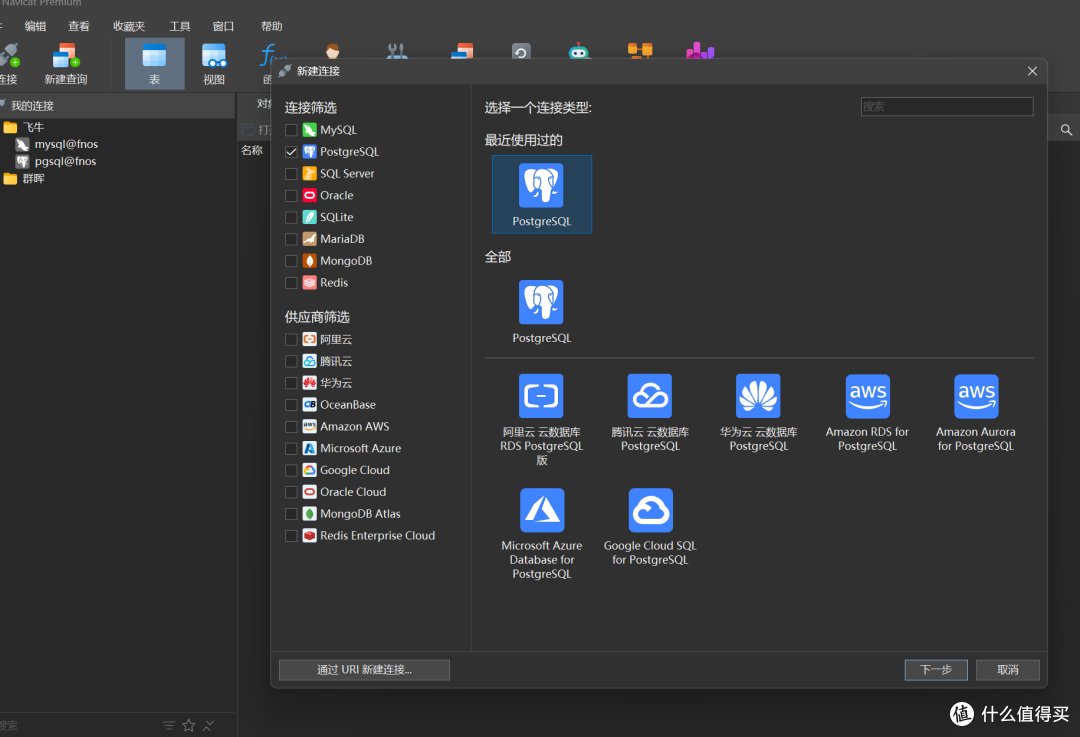Image resolution: width=1080 pixels, height=737 pixels.
Task: Tick the Microsoft Azure vendor filter
Action: click(291, 448)
